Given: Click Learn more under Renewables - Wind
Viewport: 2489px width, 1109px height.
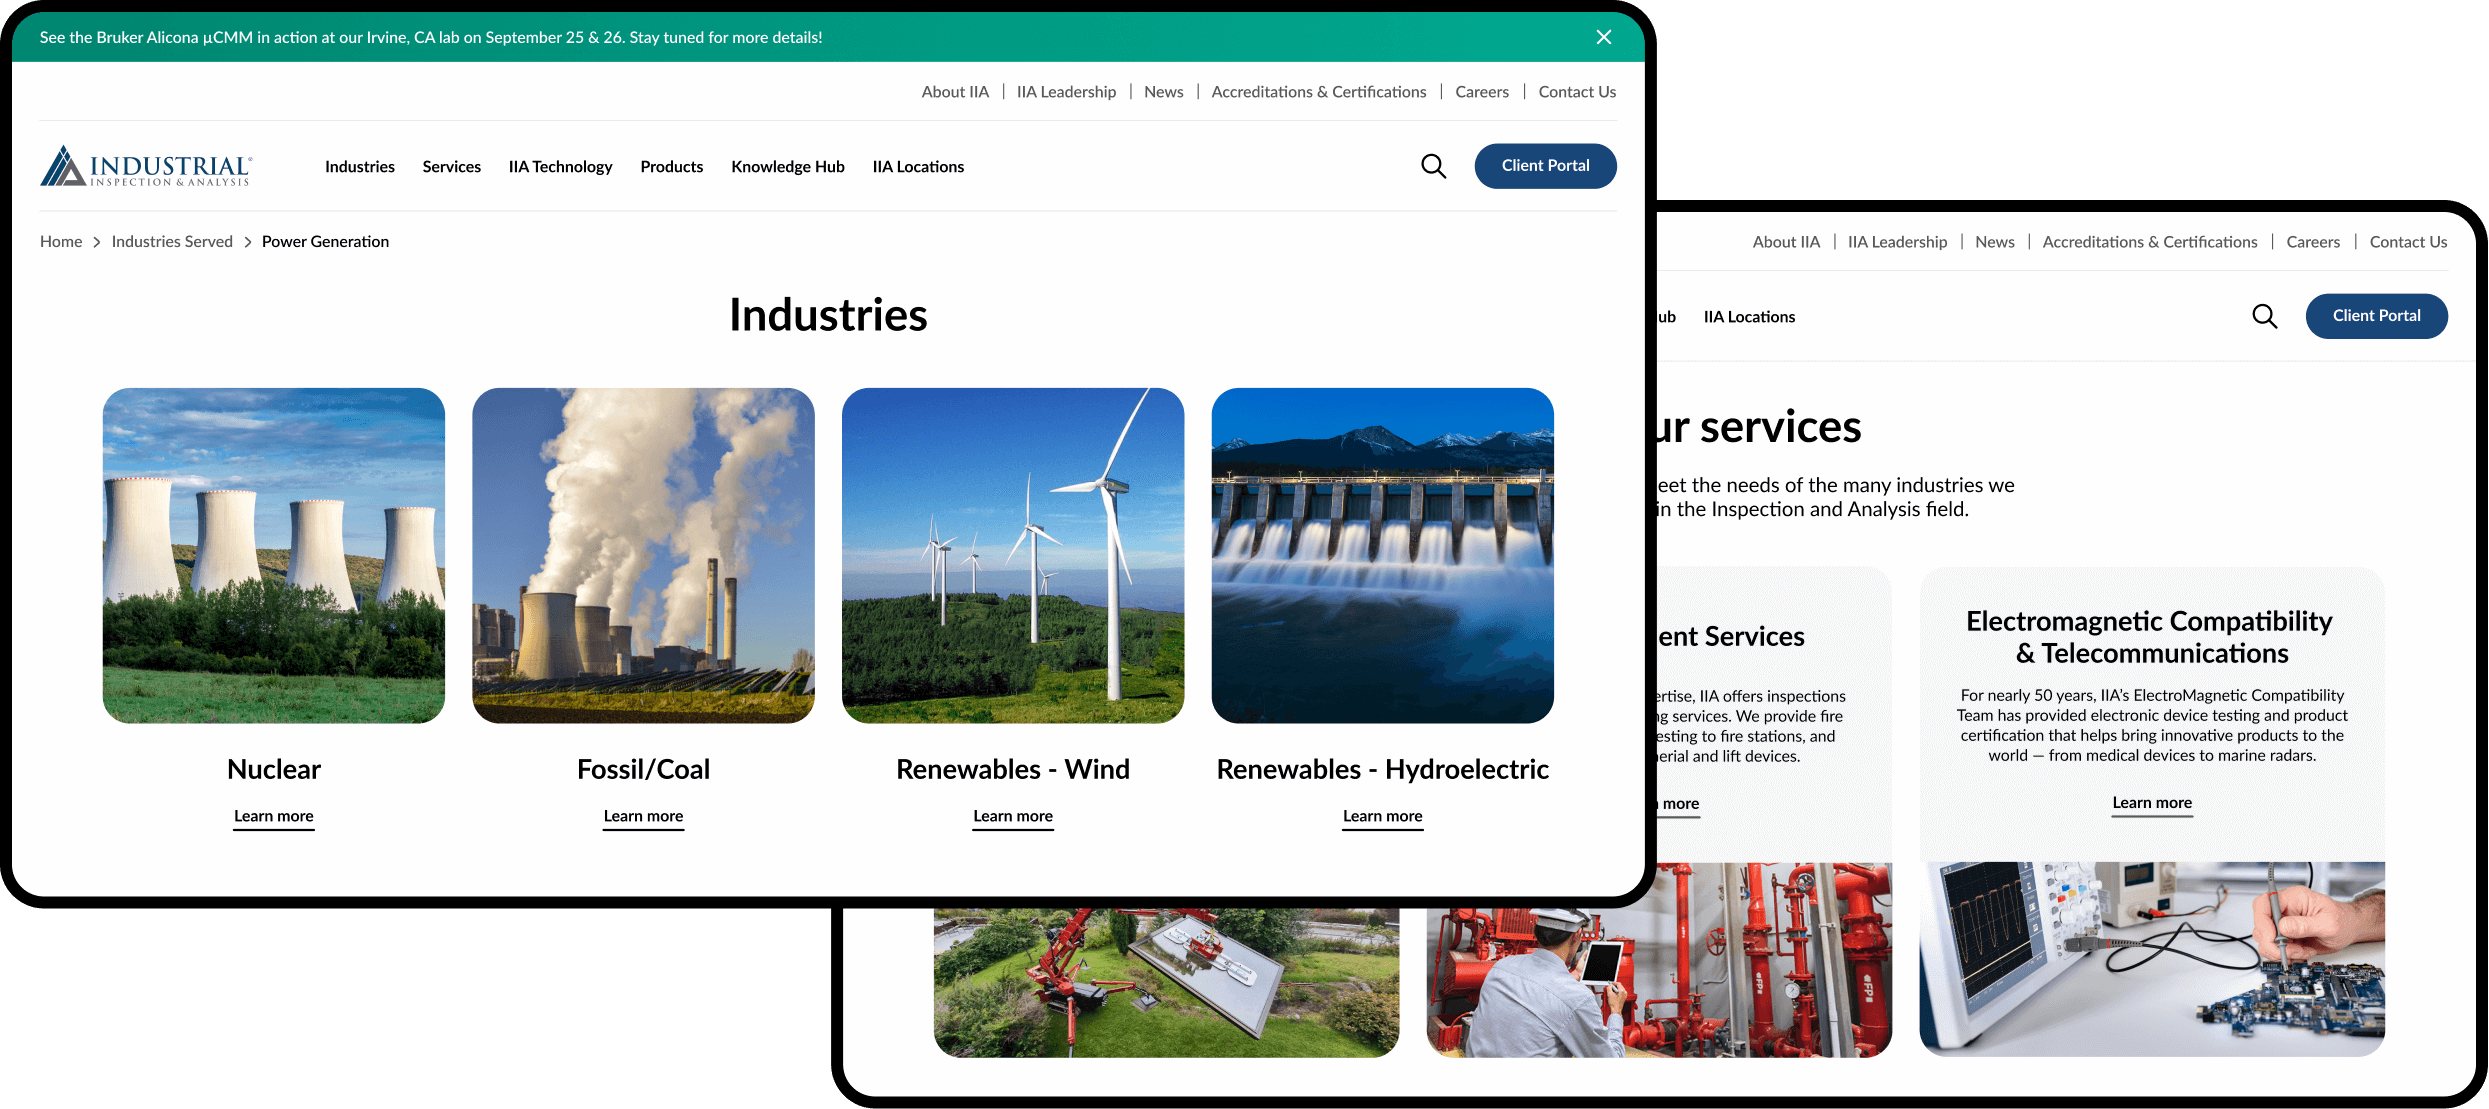Looking at the screenshot, I should point(1013,817).
